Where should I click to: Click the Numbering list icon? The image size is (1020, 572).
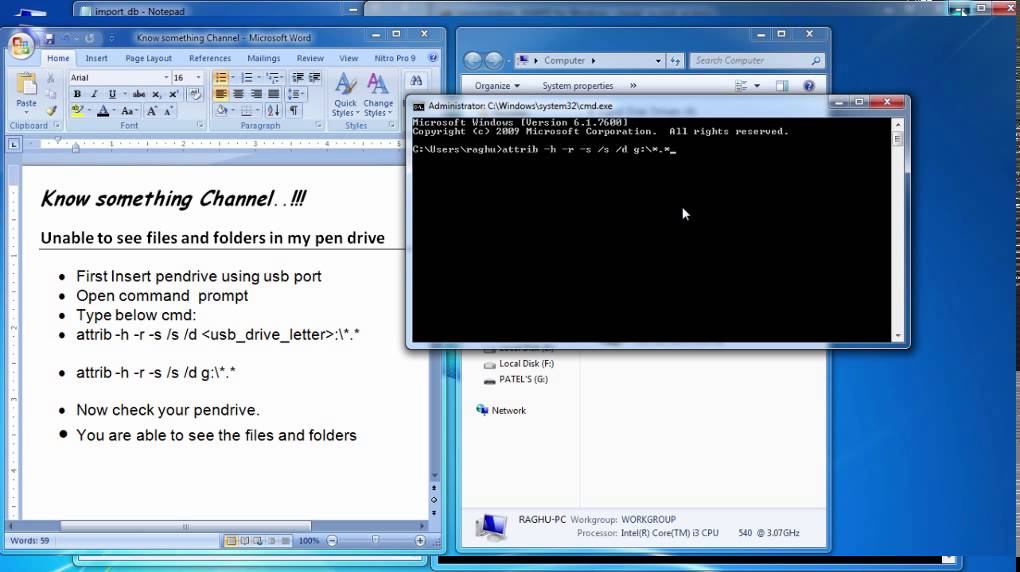(247, 77)
